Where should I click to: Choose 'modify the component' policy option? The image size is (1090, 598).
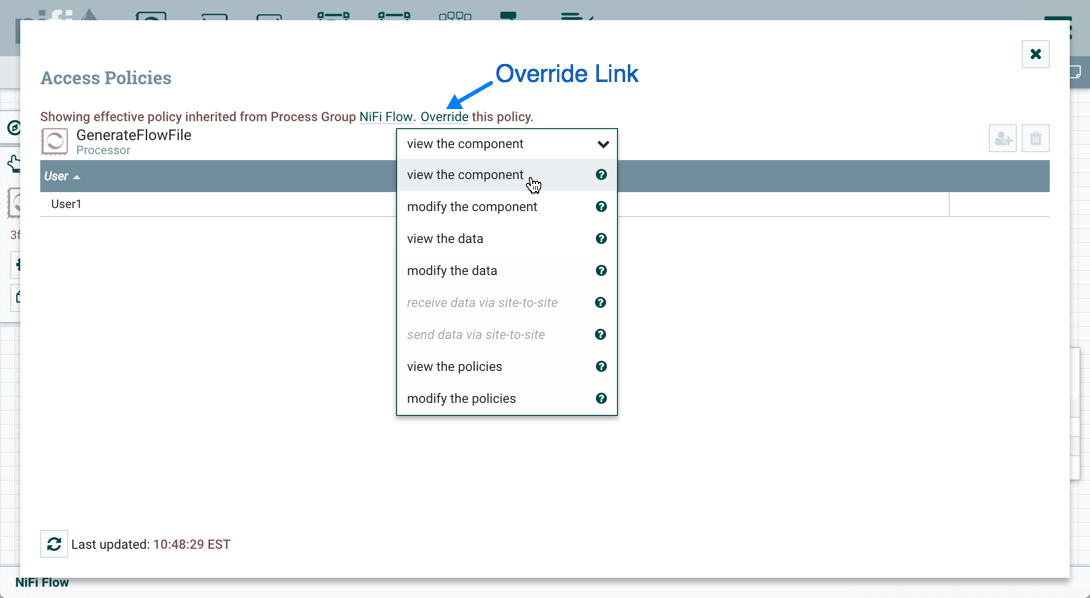(x=472, y=207)
